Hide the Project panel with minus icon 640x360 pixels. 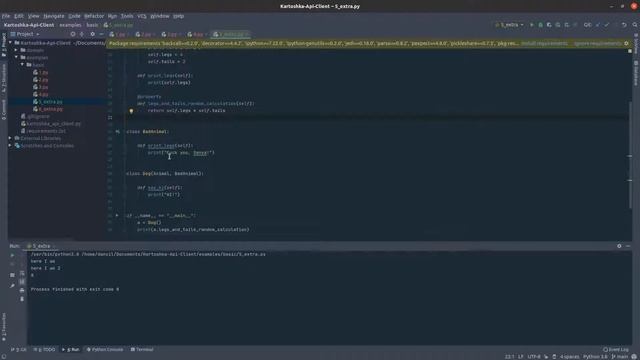click(101, 34)
